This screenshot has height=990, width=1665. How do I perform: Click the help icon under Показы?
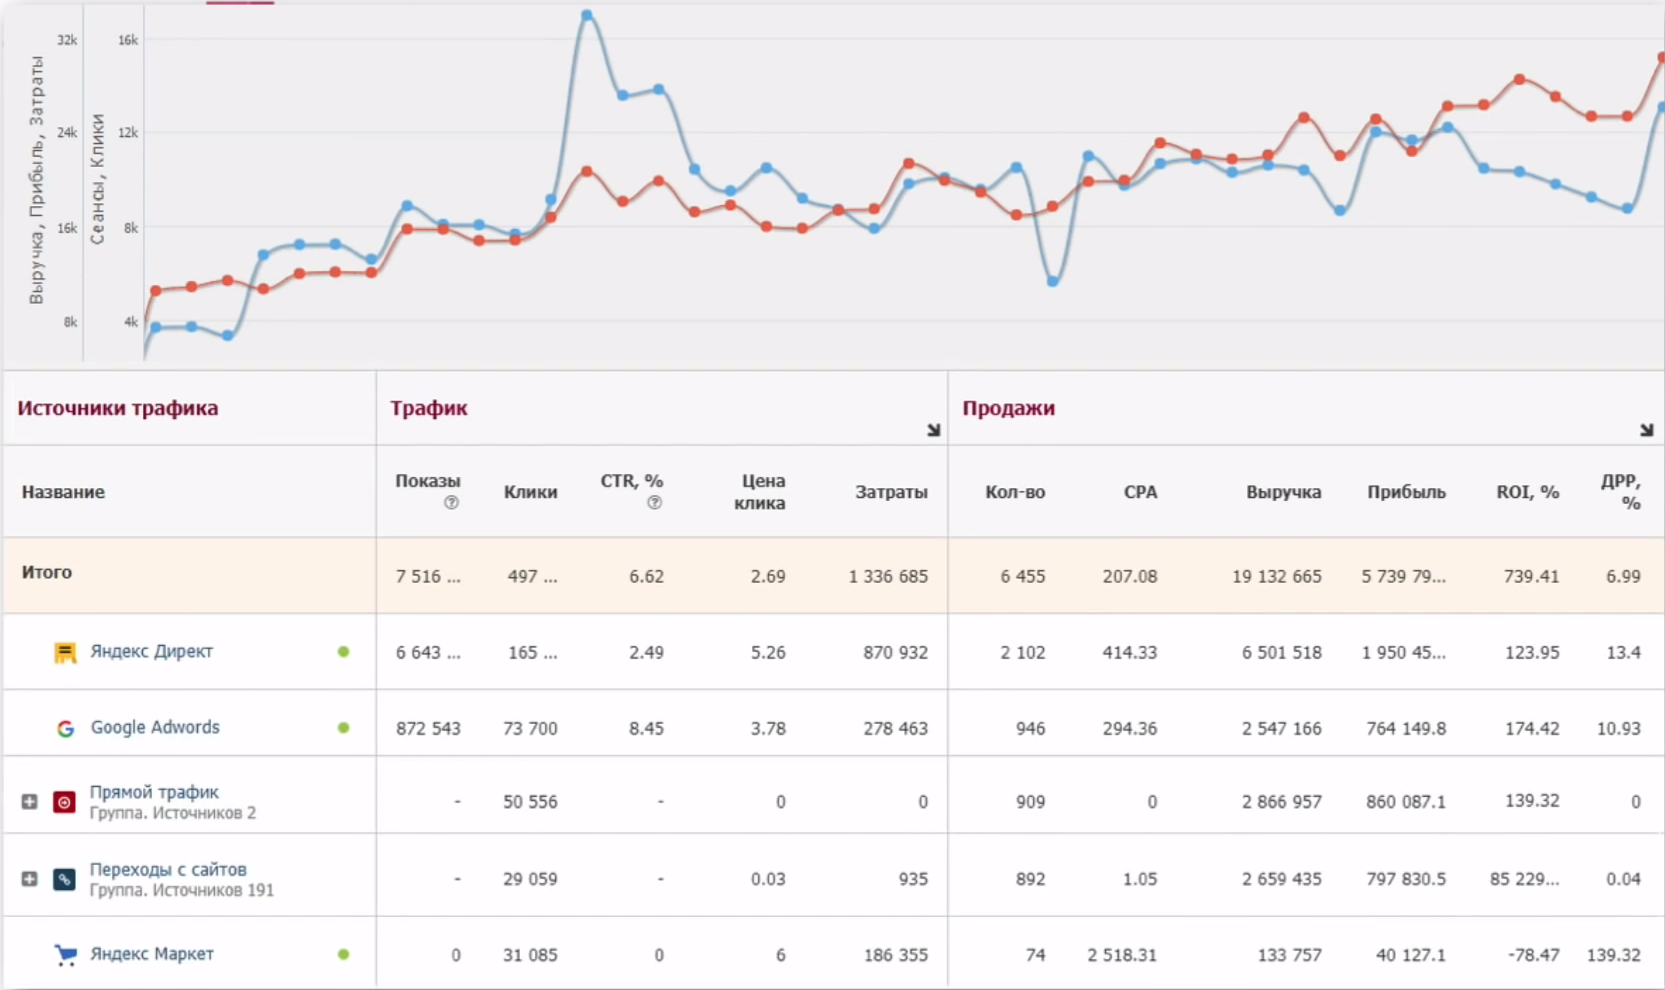pyautogui.click(x=451, y=503)
